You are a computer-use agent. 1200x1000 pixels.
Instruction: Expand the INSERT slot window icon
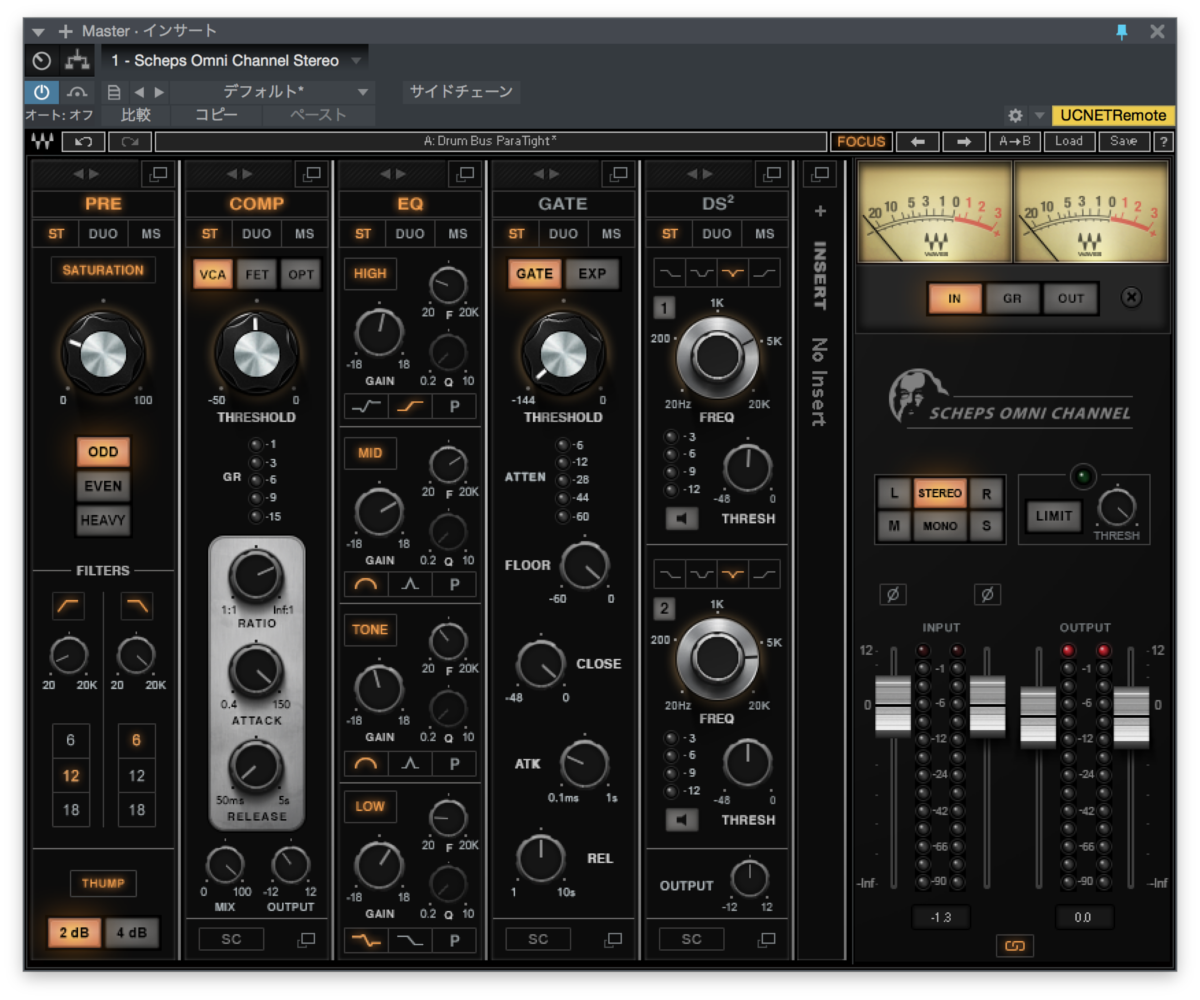(820, 174)
